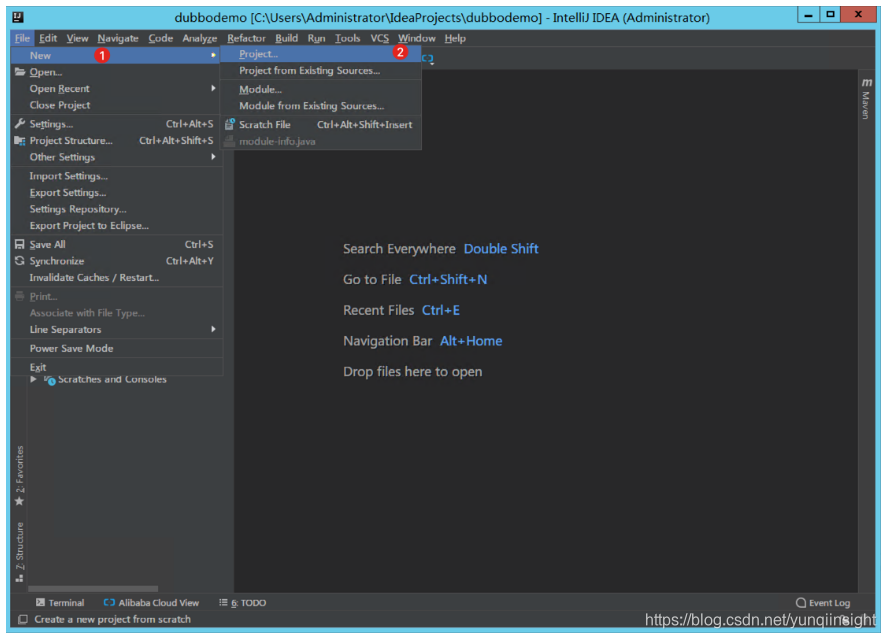Click the Synchronize refresh icon
Image resolution: width=887 pixels, height=639 pixels.
(x=20, y=261)
